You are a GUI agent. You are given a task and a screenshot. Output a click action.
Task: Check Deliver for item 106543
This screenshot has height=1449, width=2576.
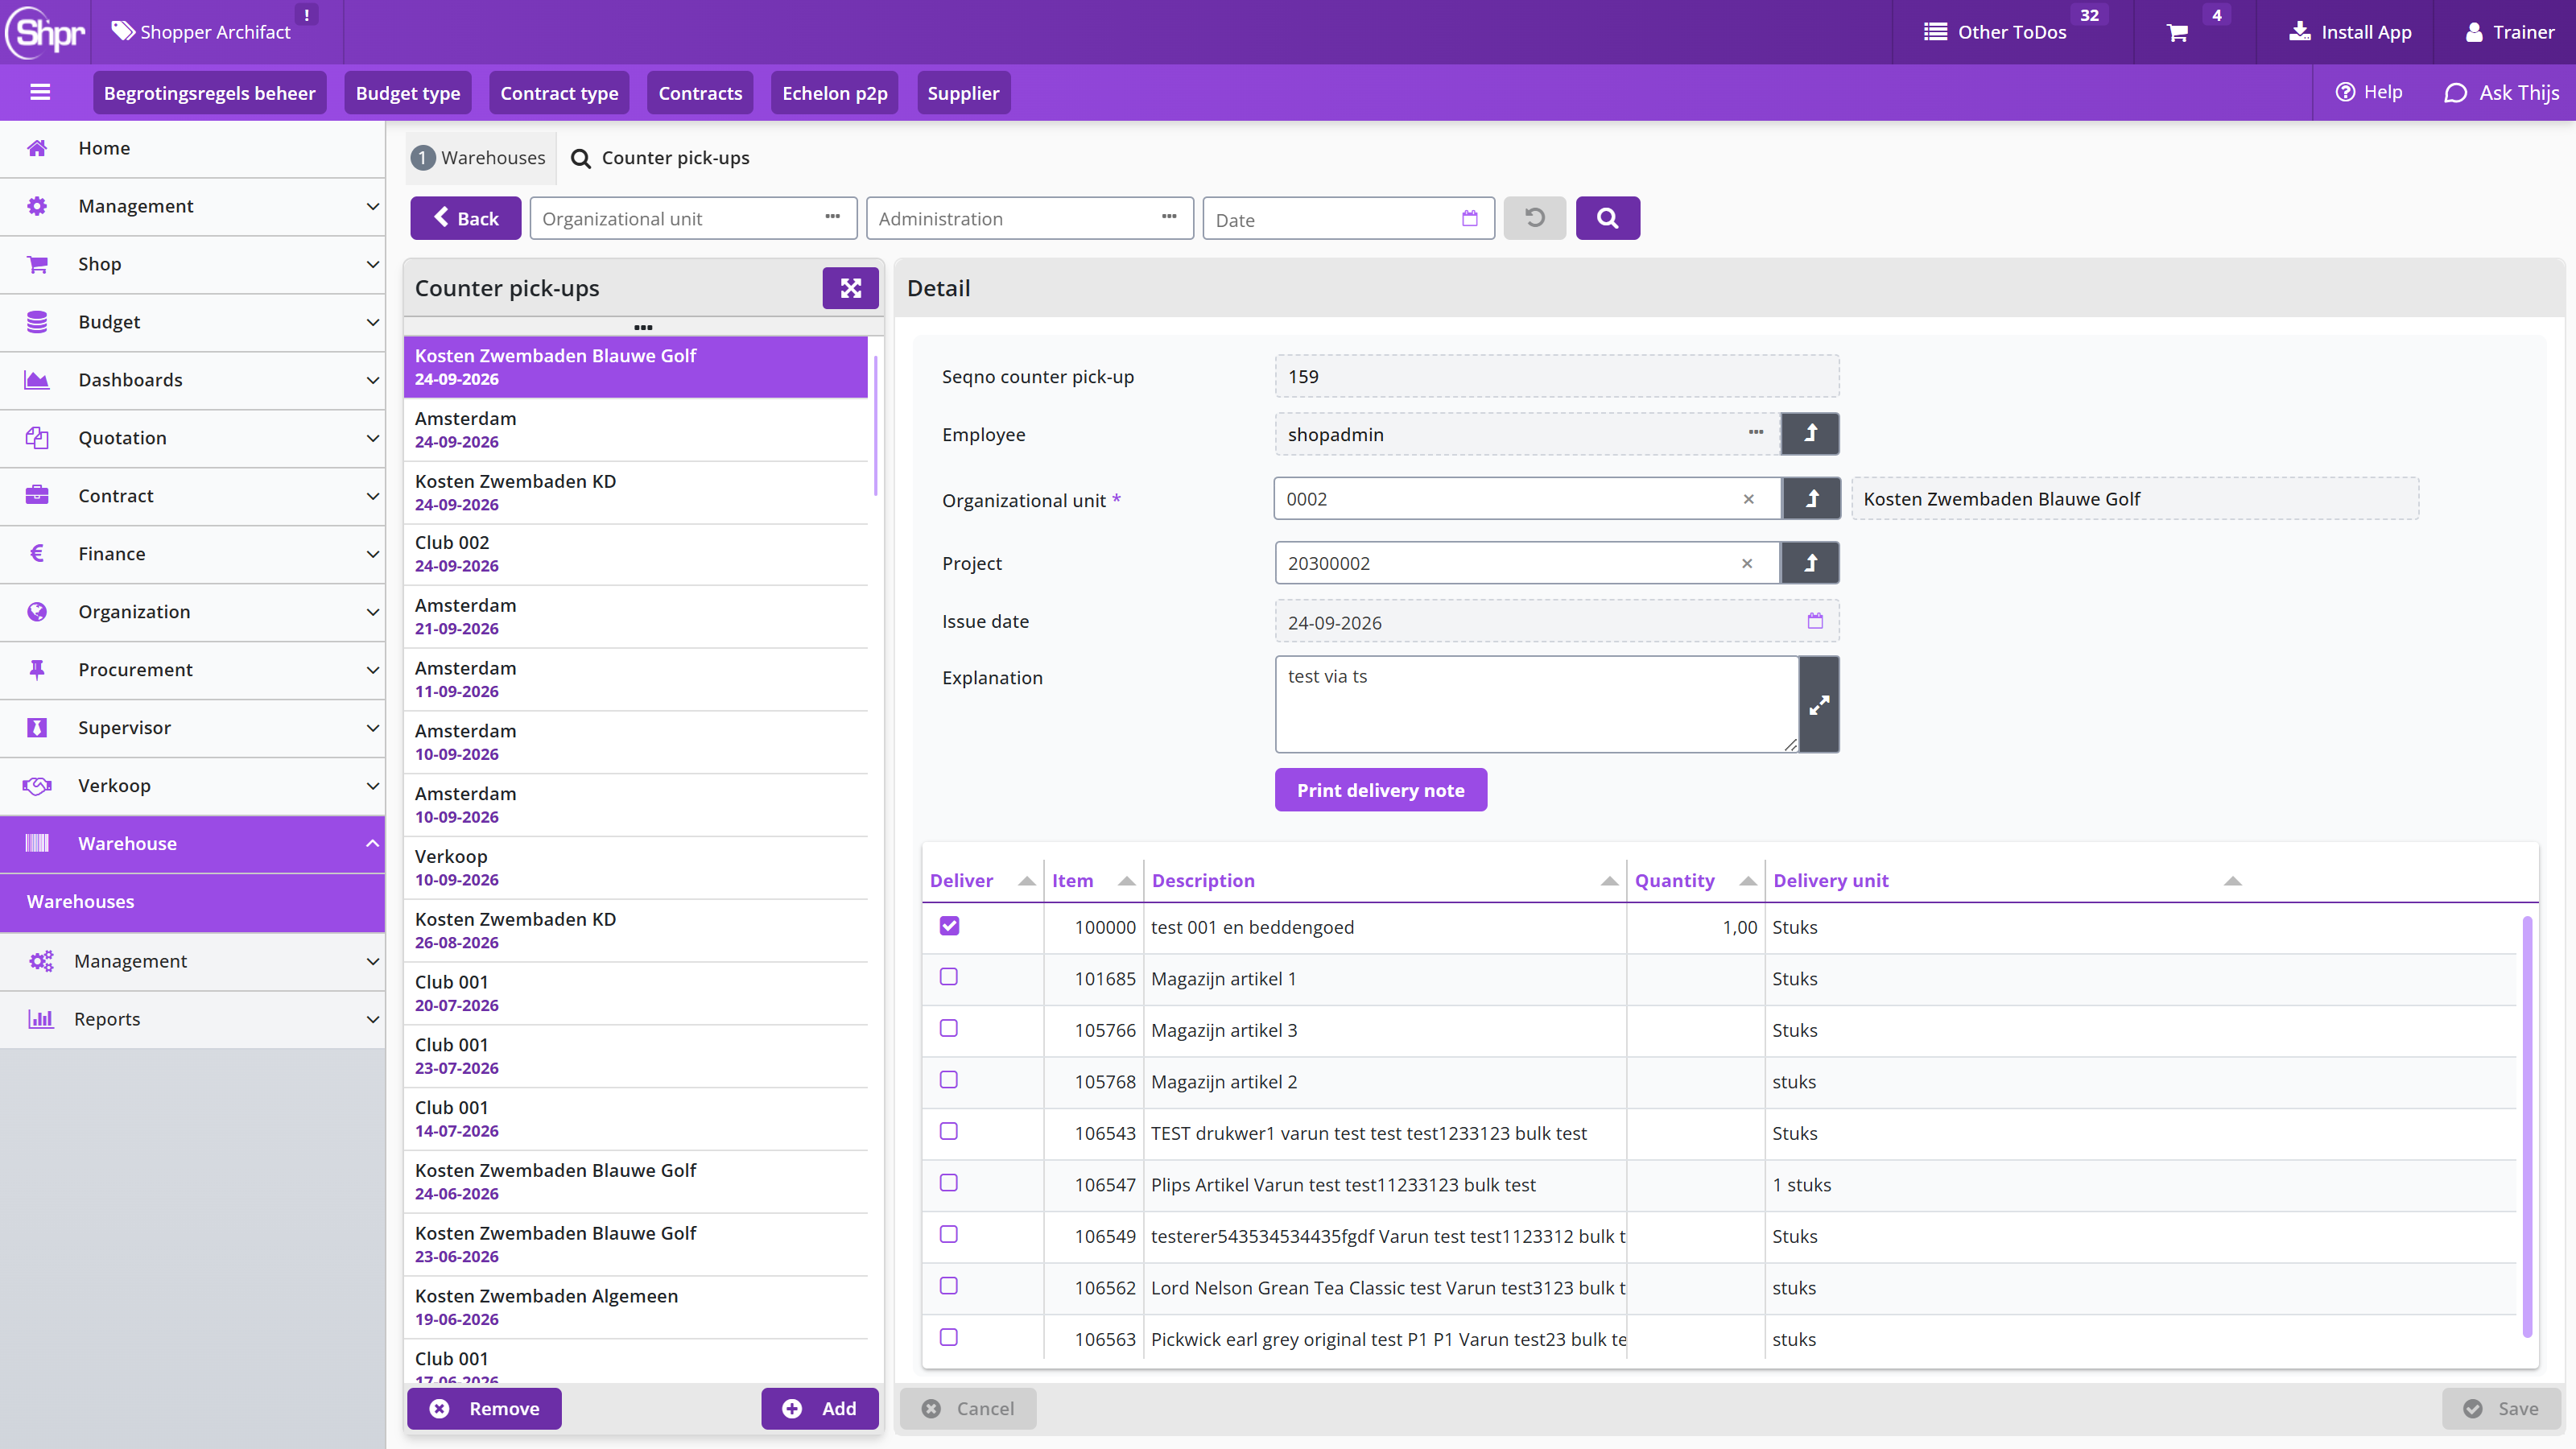point(949,1131)
